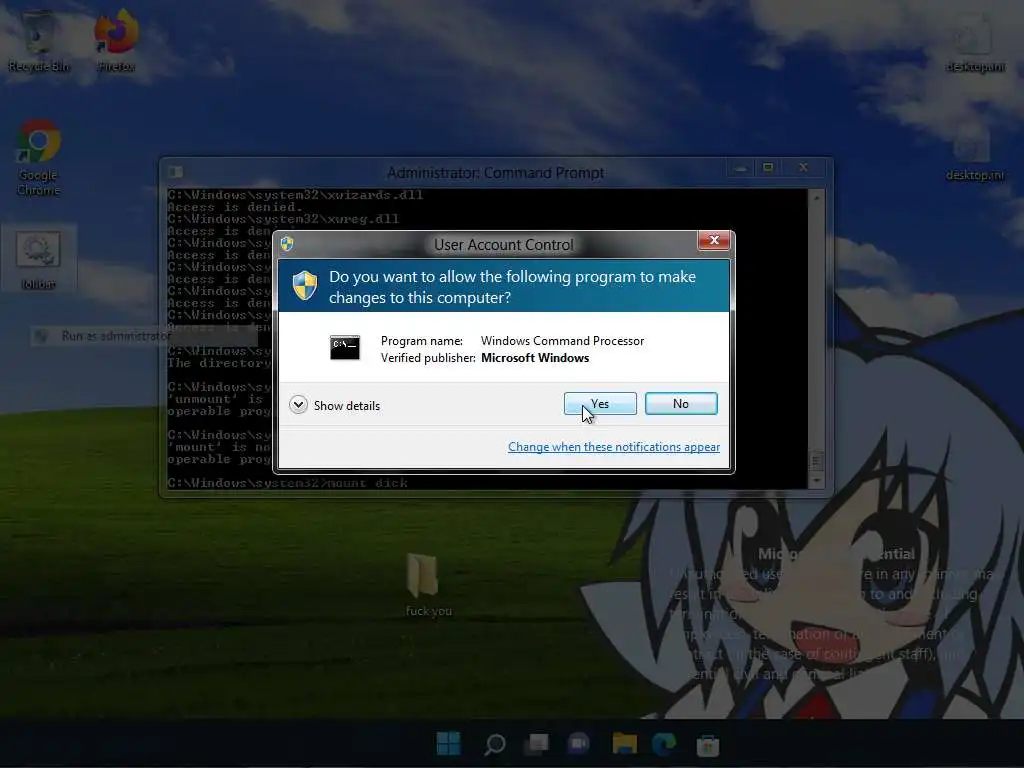Open Task View on the taskbar
This screenshot has width=1024, height=768.
click(x=537, y=743)
